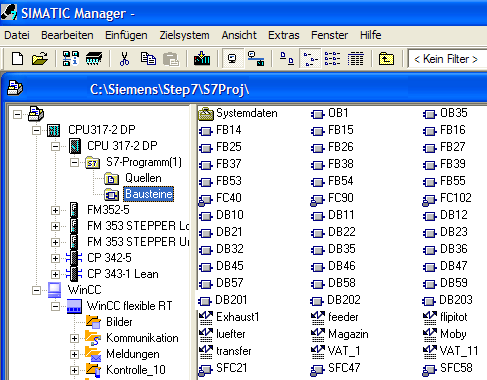Select the Bilder item in tree

[119, 322]
